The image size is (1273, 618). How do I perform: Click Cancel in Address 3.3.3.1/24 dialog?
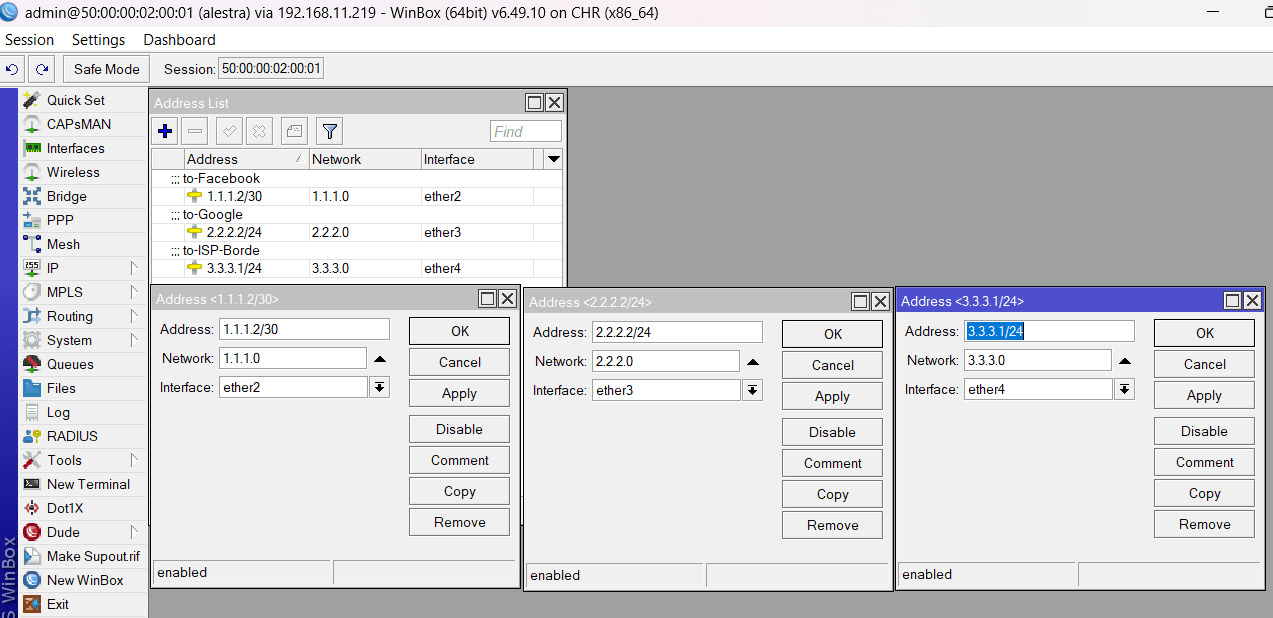[1204, 364]
